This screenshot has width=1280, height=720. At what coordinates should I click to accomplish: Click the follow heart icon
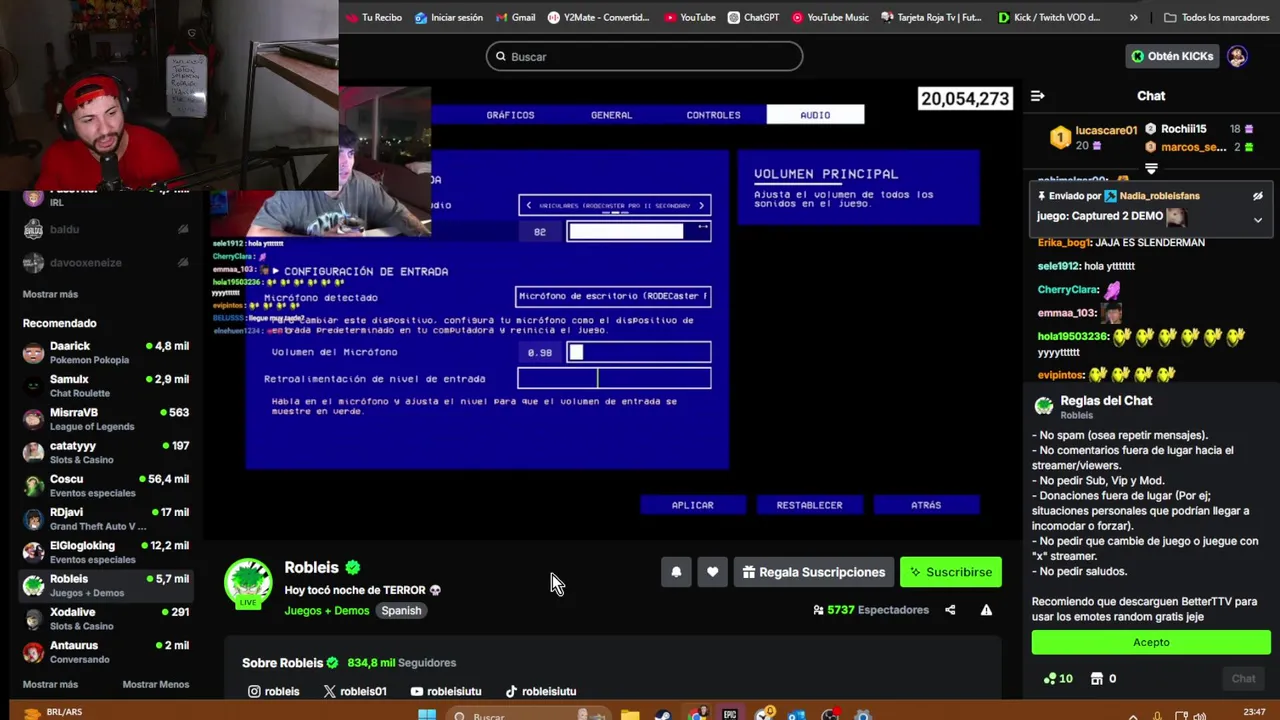[x=712, y=572]
